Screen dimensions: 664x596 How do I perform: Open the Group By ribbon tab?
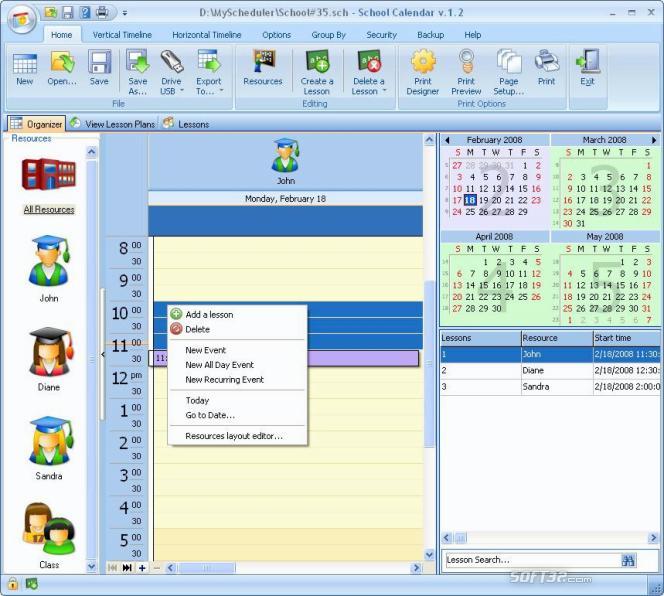tap(329, 35)
